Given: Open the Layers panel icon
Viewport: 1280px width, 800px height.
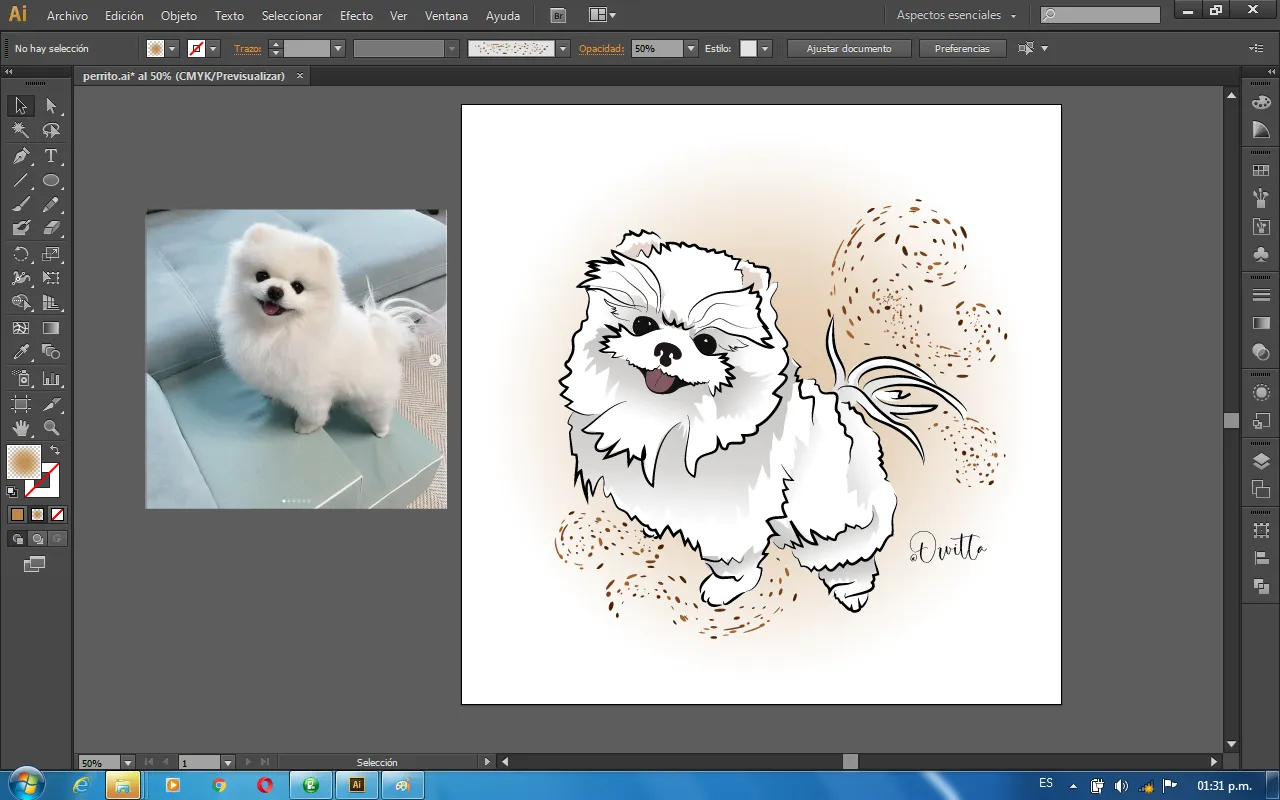Looking at the screenshot, I should pyautogui.click(x=1261, y=461).
